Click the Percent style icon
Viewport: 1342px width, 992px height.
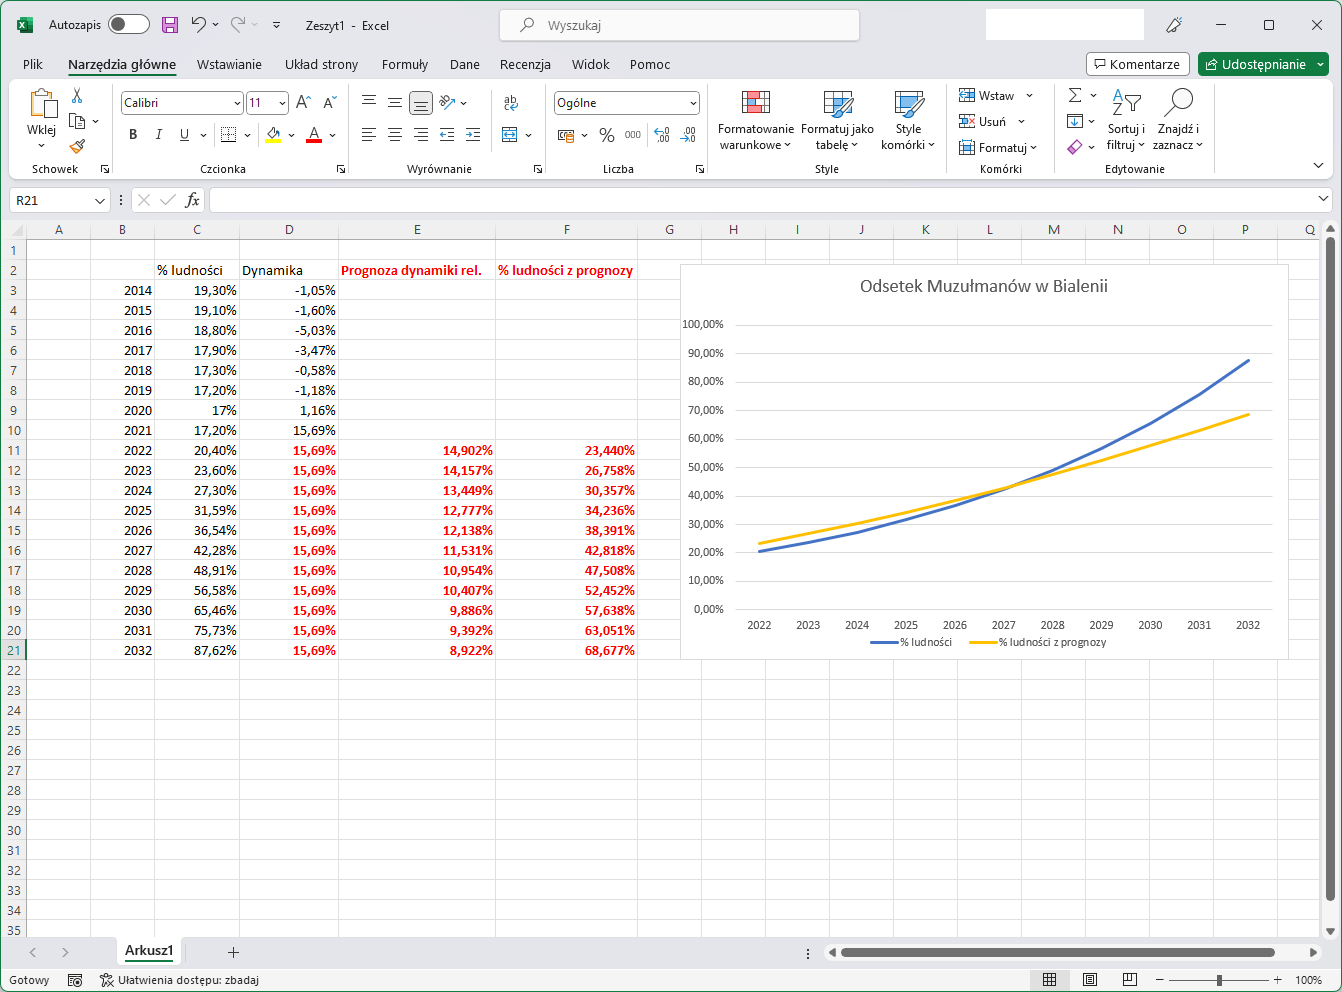click(607, 135)
